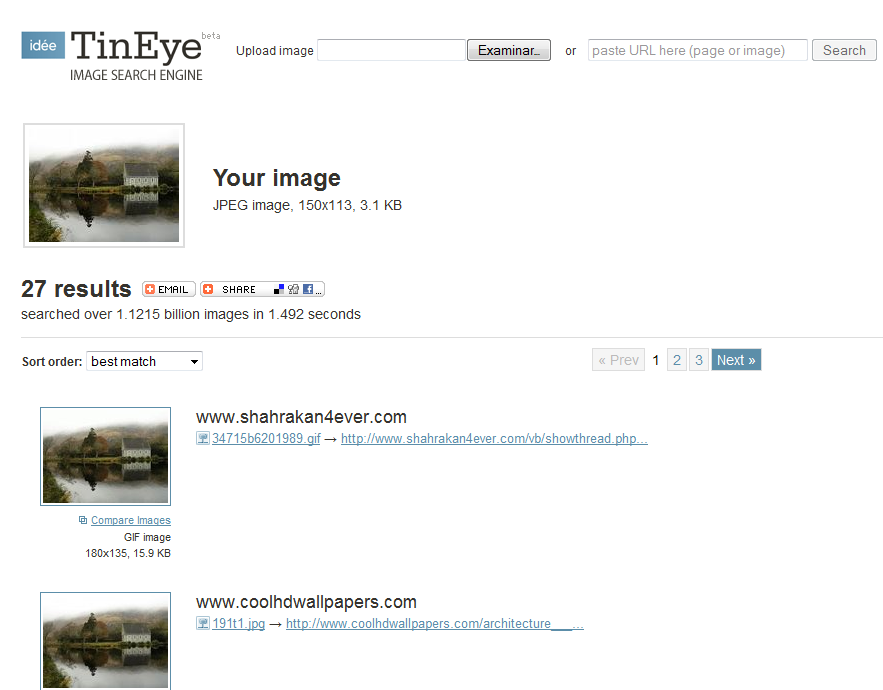This screenshot has width=883, height=690.
Task: Go to results page 3
Action: coord(699,359)
